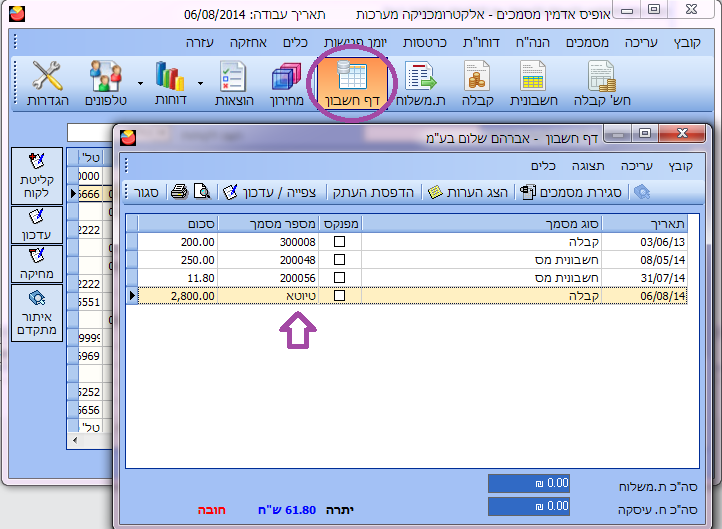This screenshot has width=722, height=529.
Task: Check the מפנקס box for document 200048
Action: point(340,260)
